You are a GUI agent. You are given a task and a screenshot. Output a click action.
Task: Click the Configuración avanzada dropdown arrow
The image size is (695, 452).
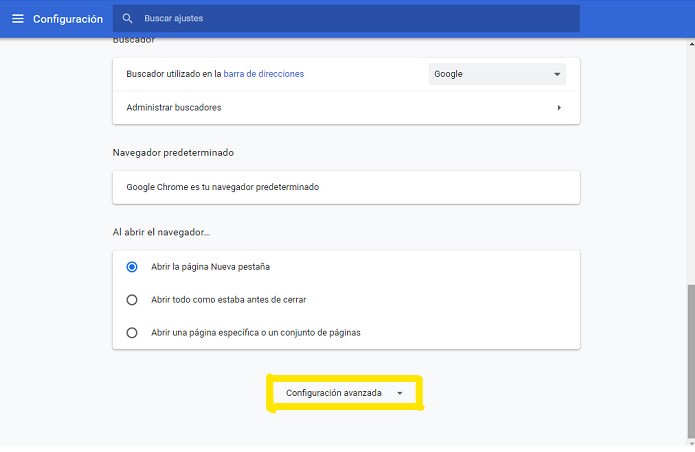pyautogui.click(x=400, y=394)
